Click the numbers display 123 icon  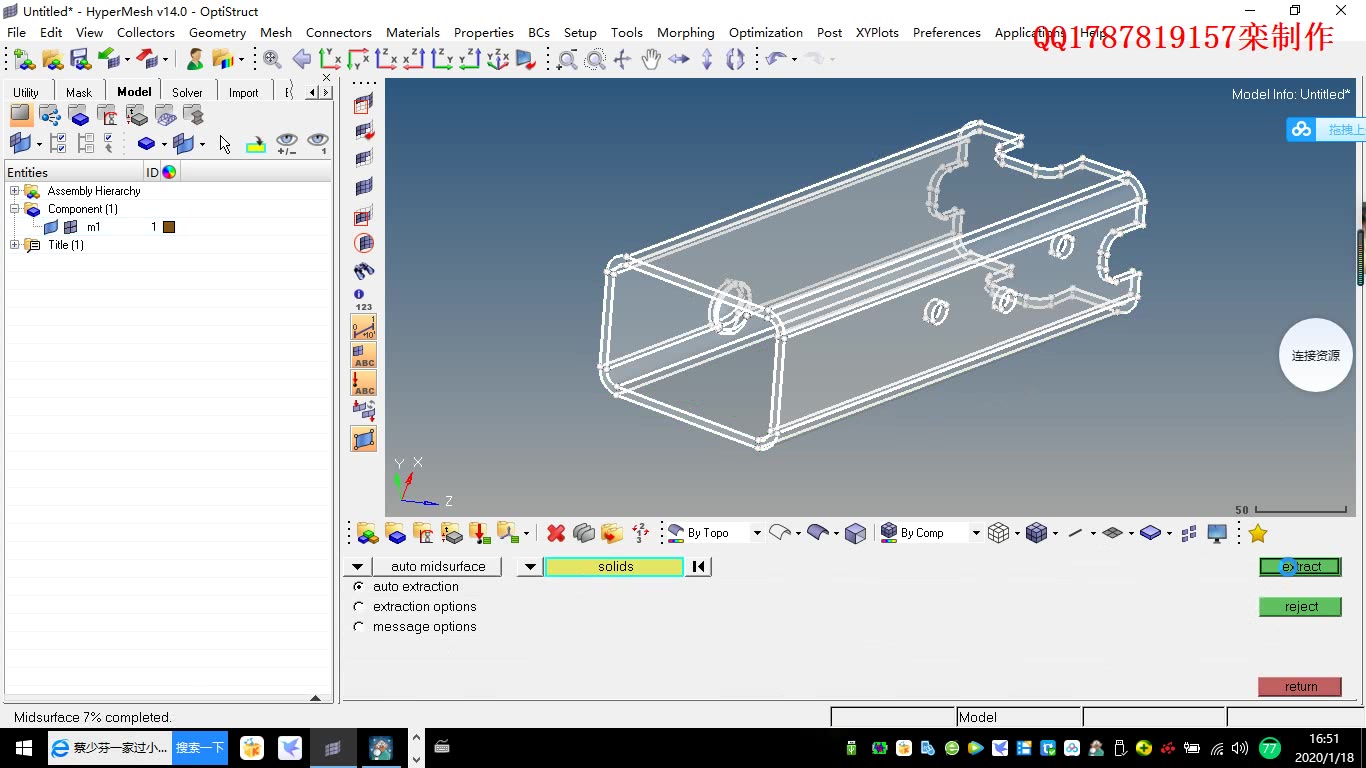(x=362, y=307)
